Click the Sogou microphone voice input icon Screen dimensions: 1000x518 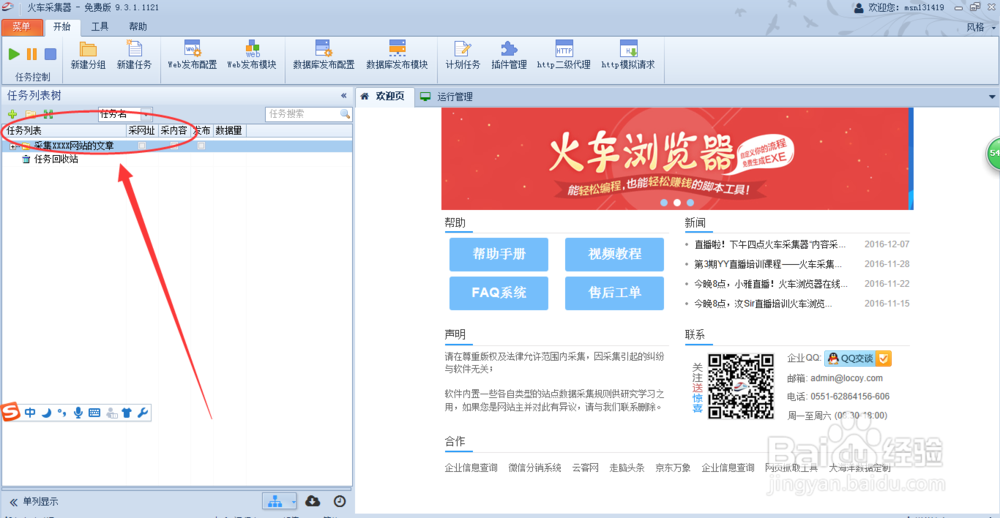click(x=78, y=413)
